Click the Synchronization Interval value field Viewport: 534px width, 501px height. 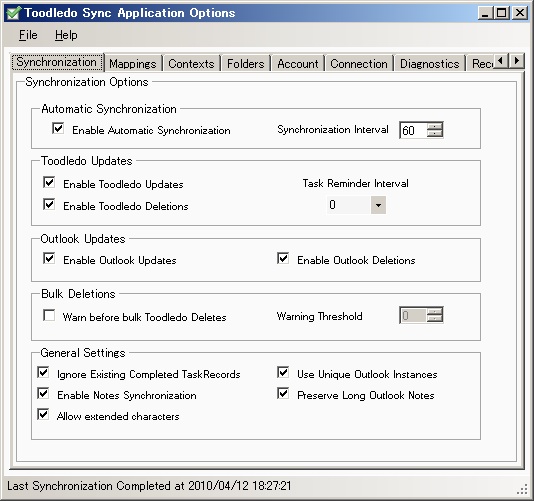click(413, 130)
